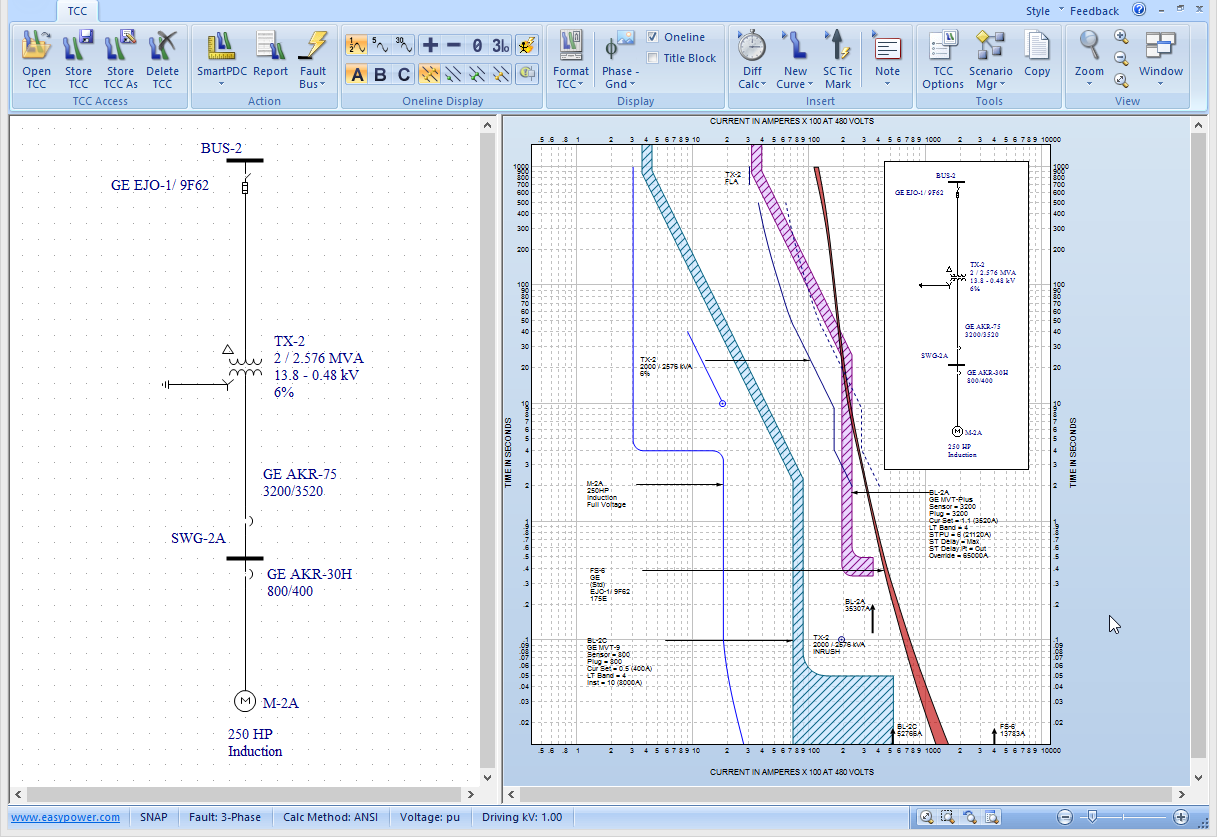Image resolution: width=1217 pixels, height=837 pixels.
Task: Select the TCC ribbon tab
Action: click(x=77, y=11)
